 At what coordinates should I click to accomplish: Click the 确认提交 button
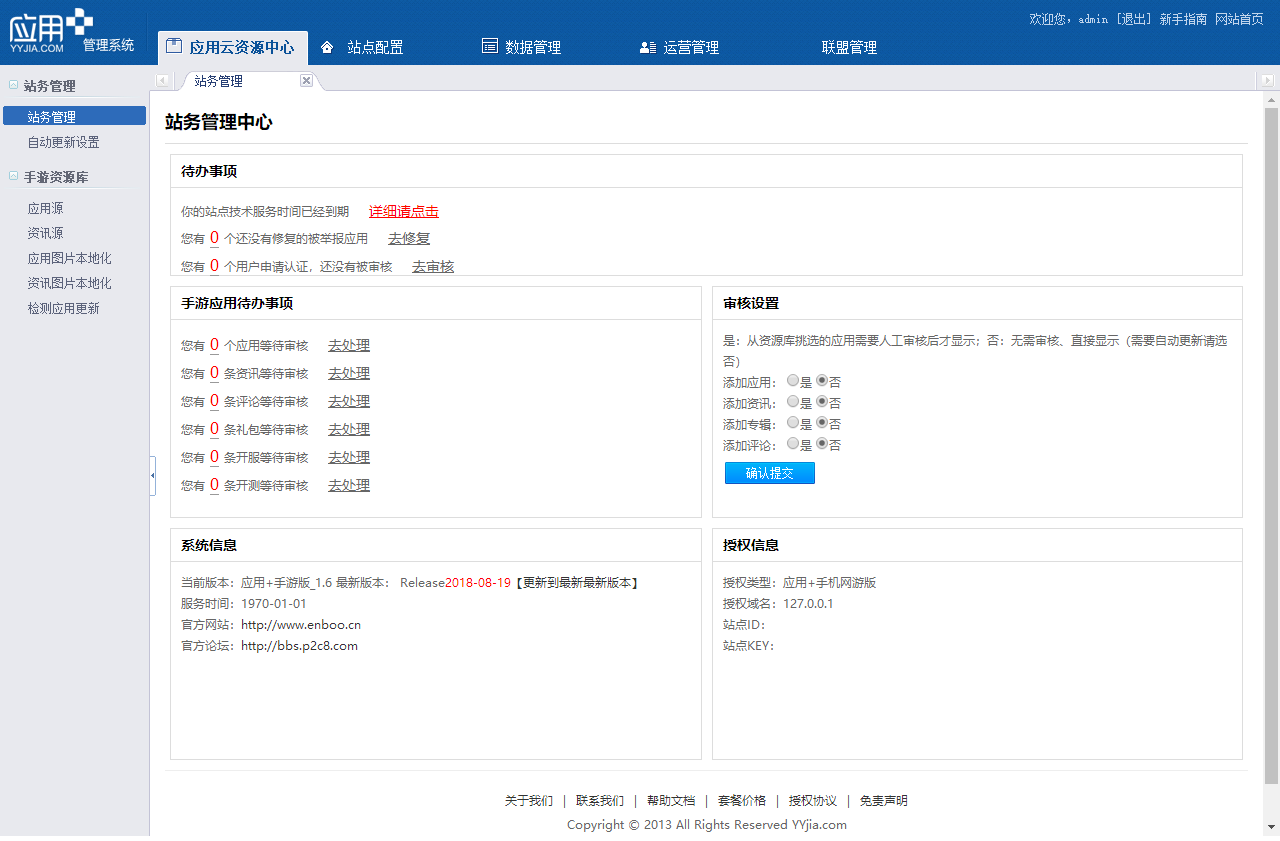tap(770, 473)
